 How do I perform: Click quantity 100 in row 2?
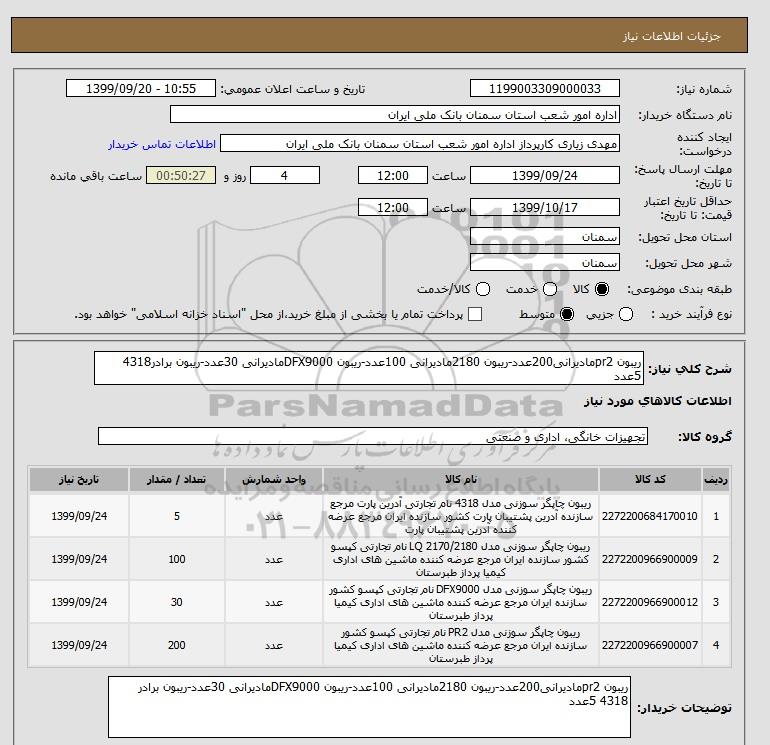pos(177,559)
